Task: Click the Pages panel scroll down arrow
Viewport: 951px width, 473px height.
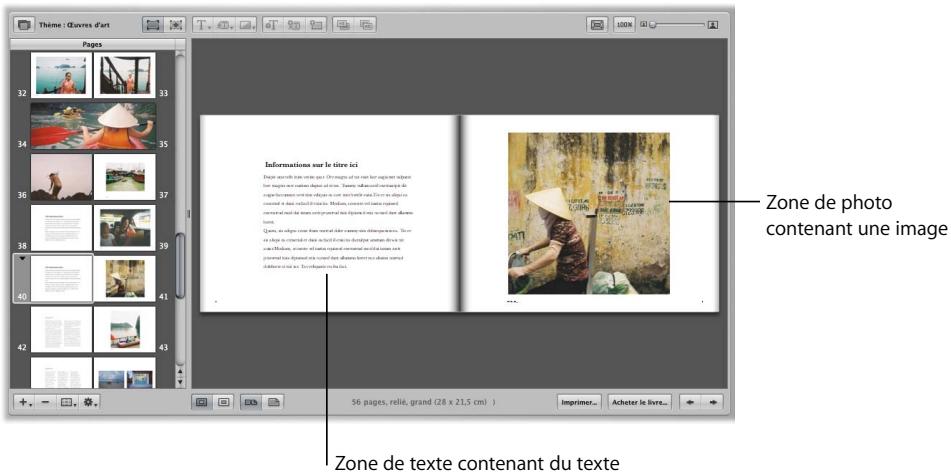Action: pyautogui.click(x=180, y=381)
